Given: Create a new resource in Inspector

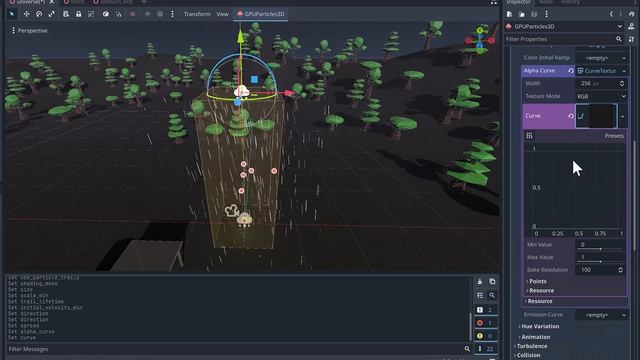Looking at the screenshot, I should (x=509, y=14).
